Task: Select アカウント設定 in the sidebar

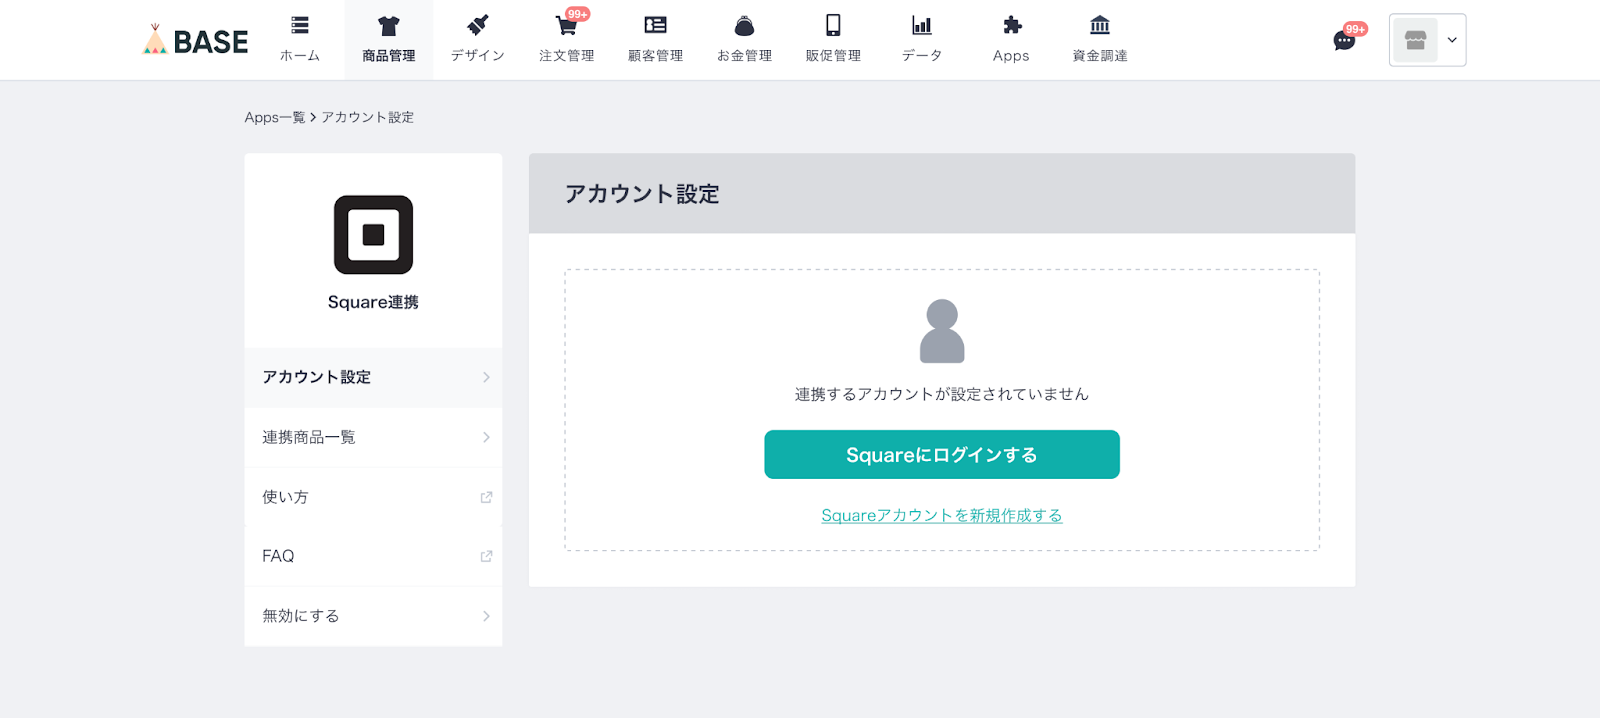Action: pyautogui.click(x=373, y=377)
